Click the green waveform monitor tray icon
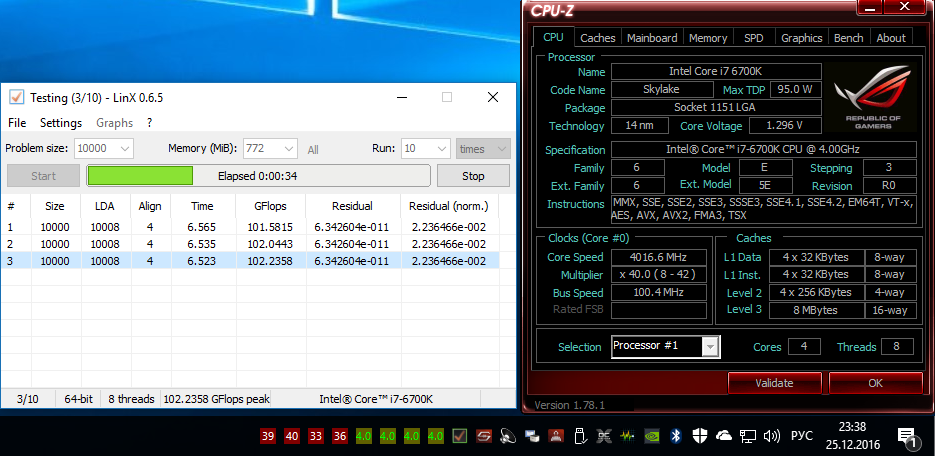Image resolution: width=935 pixels, height=456 pixels. (627, 436)
